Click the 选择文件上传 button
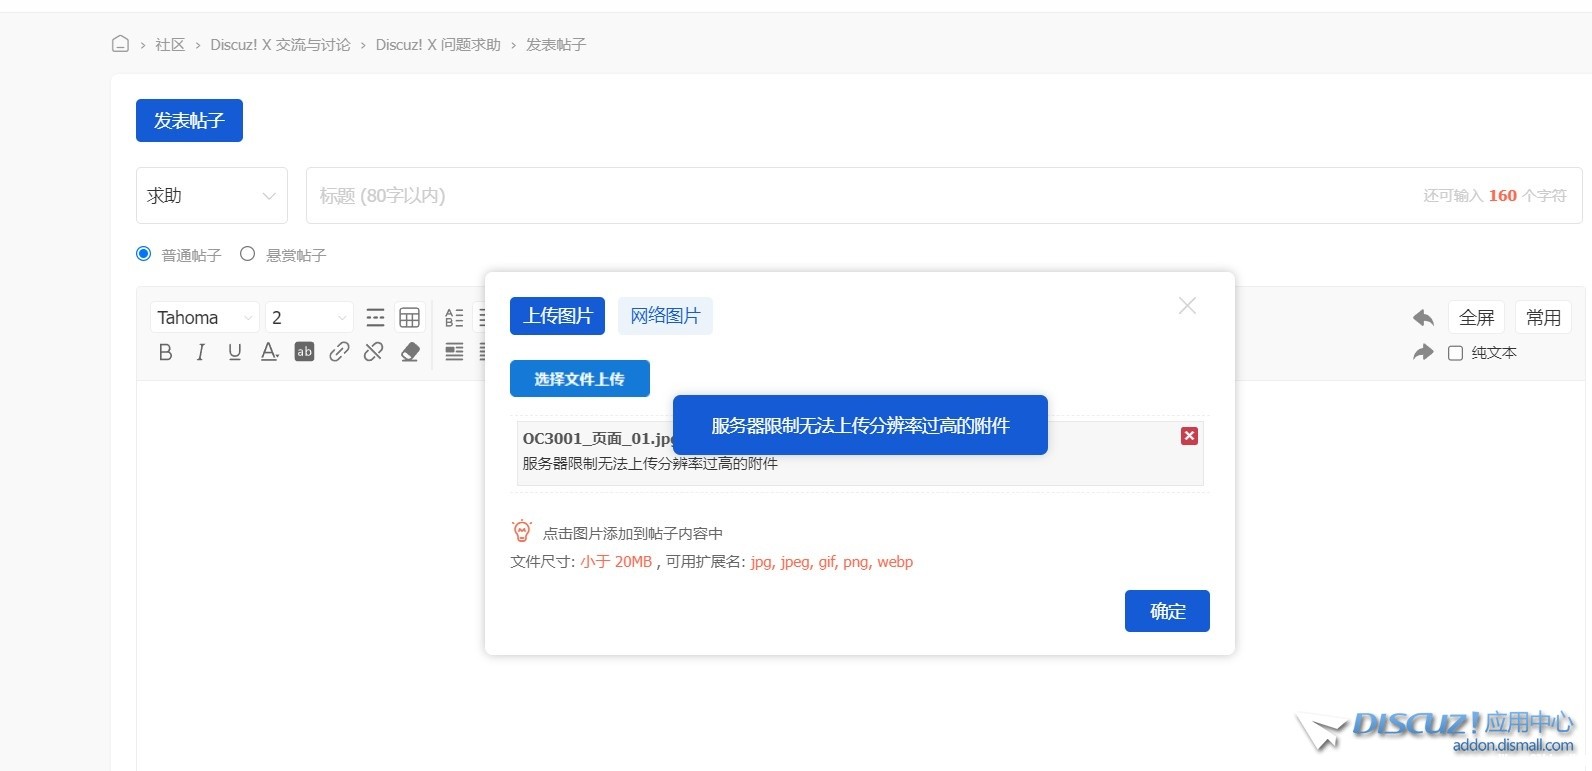This screenshot has height=771, width=1592. (579, 379)
